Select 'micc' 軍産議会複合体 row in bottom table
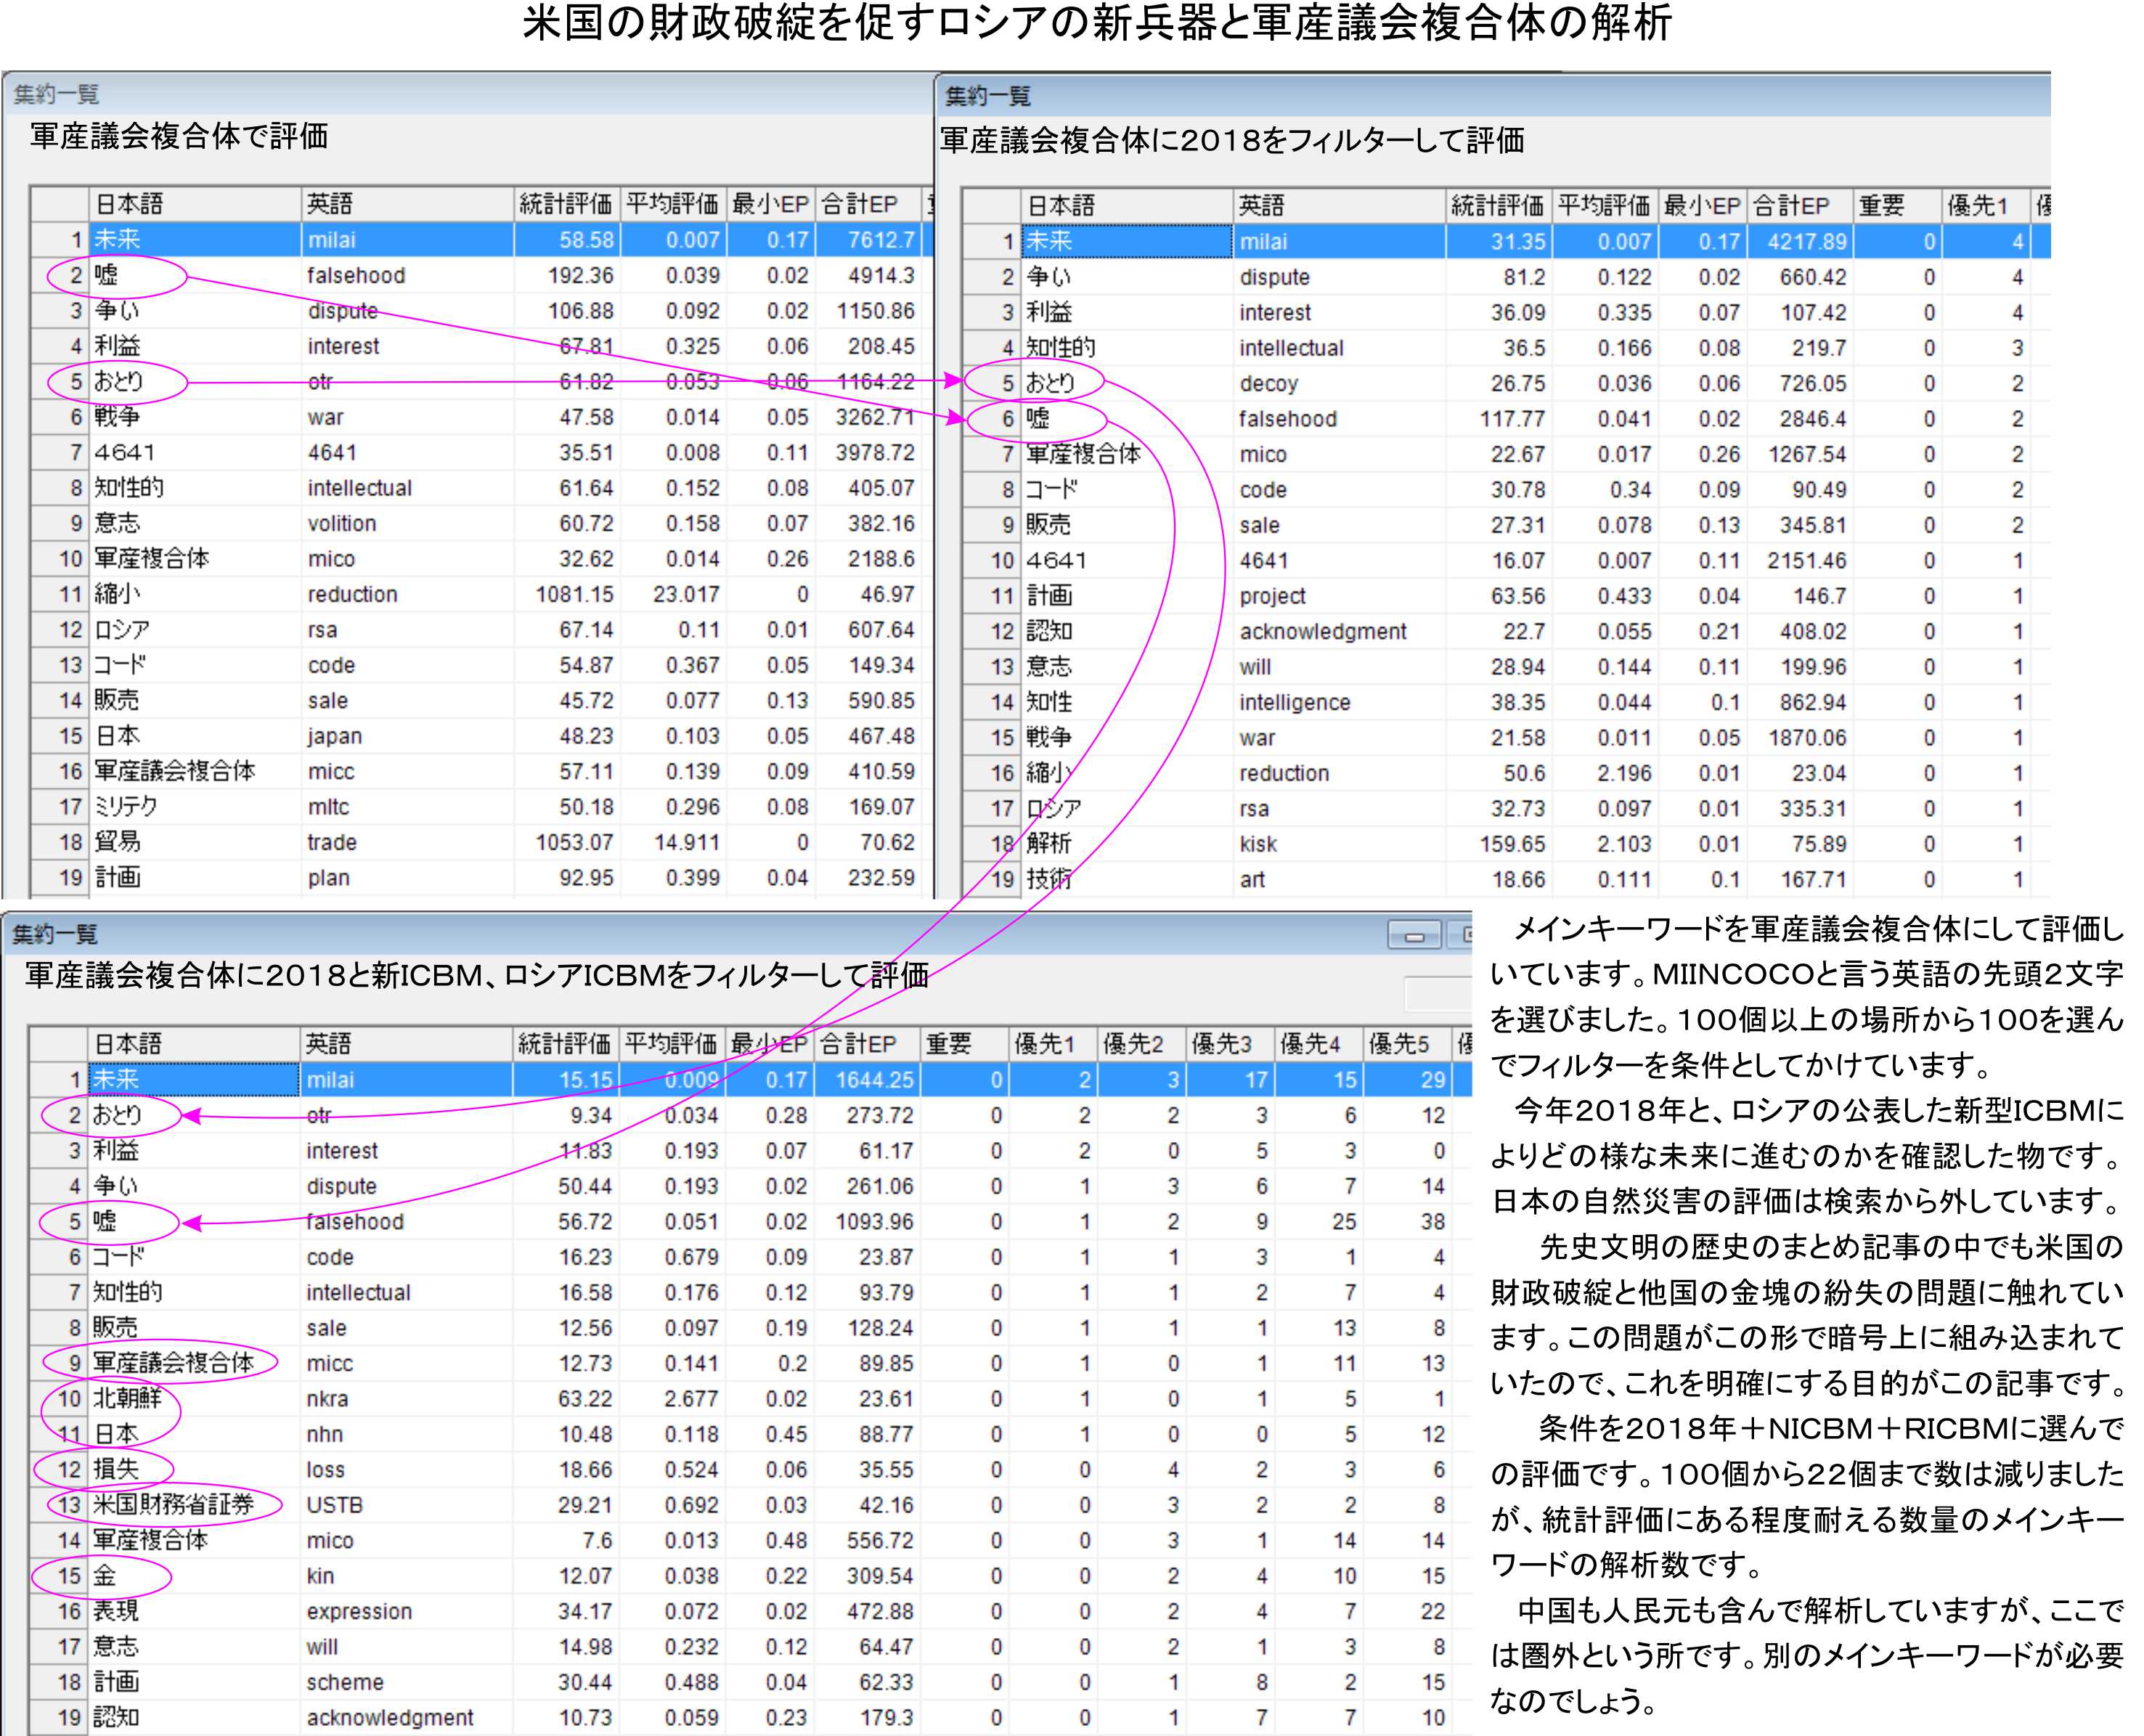The width and height of the screenshot is (2144, 1736). pyautogui.click(x=750, y=1364)
